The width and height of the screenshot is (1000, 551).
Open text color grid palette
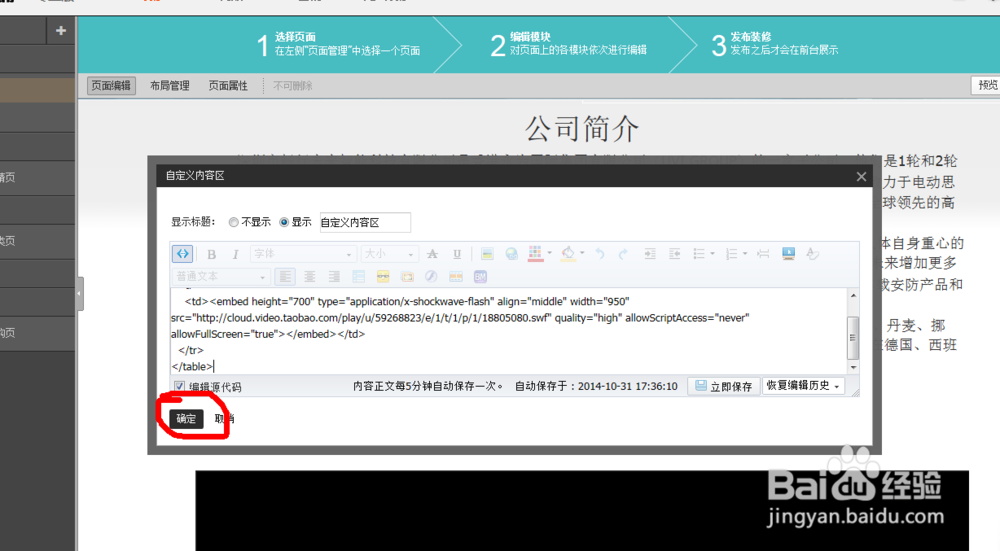535,254
